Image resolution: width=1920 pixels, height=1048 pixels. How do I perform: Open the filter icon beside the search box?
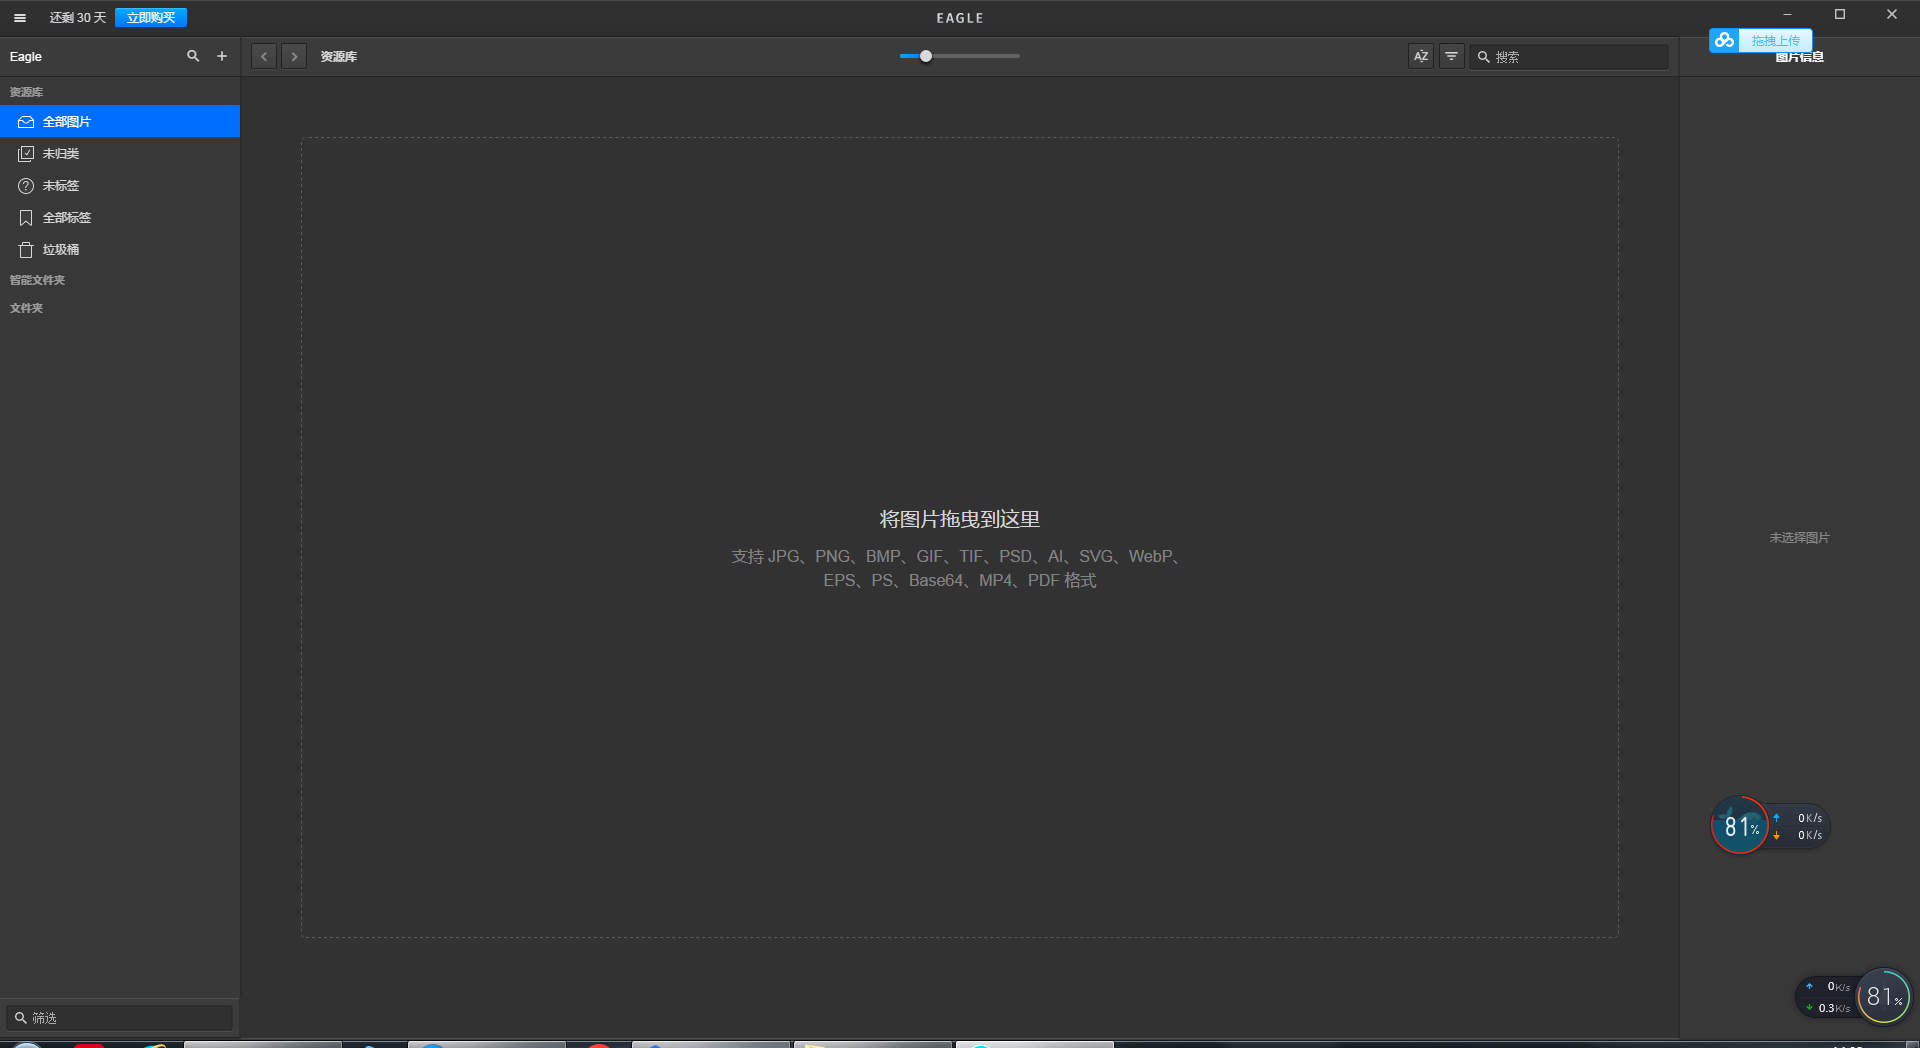coord(1451,56)
